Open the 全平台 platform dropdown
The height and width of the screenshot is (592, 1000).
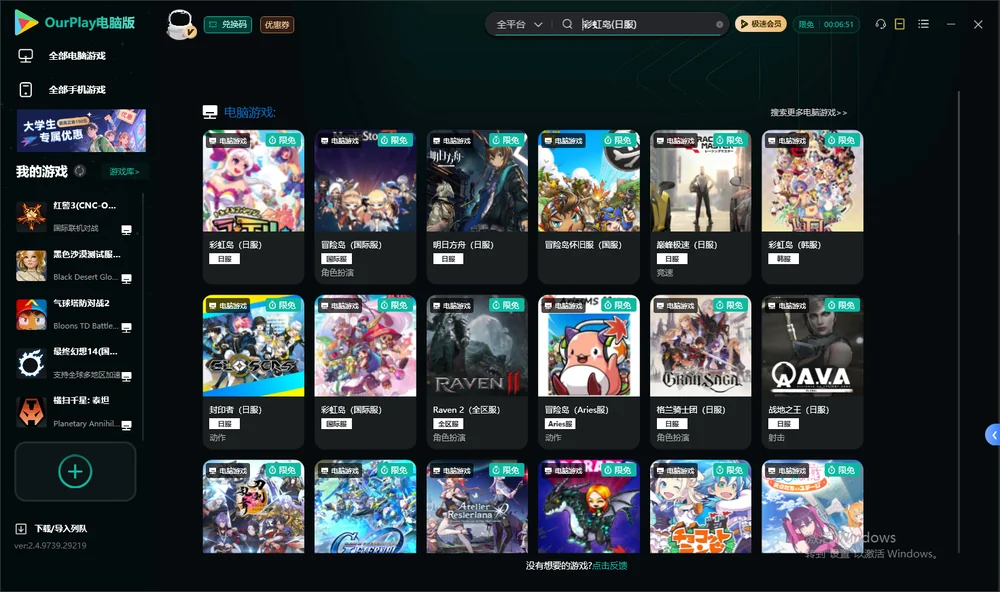(519, 24)
